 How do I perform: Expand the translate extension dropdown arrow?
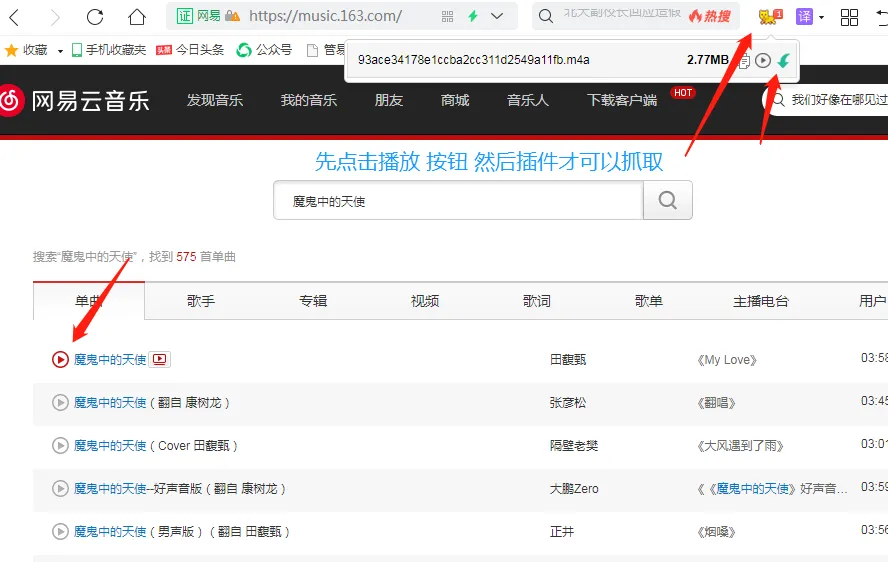(x=821, y=17)
